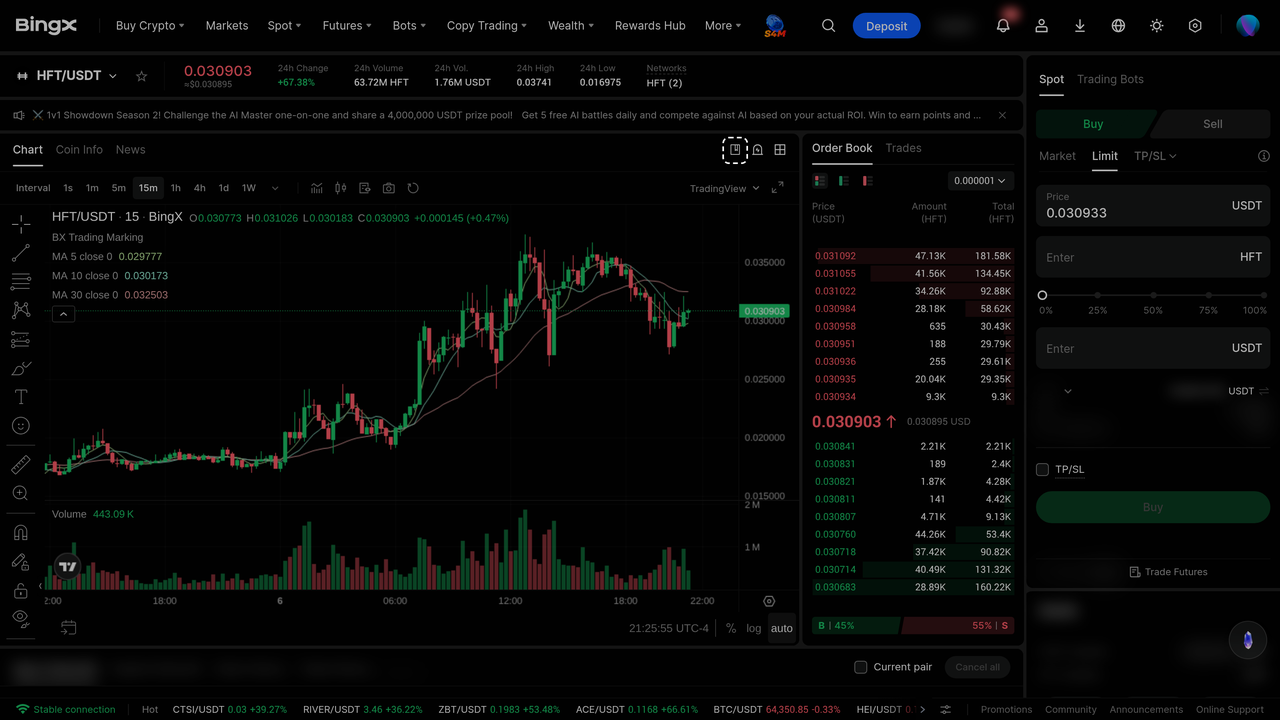Expand chart to fullscreen
This screenshot has height=720, width=1280.
777,188
